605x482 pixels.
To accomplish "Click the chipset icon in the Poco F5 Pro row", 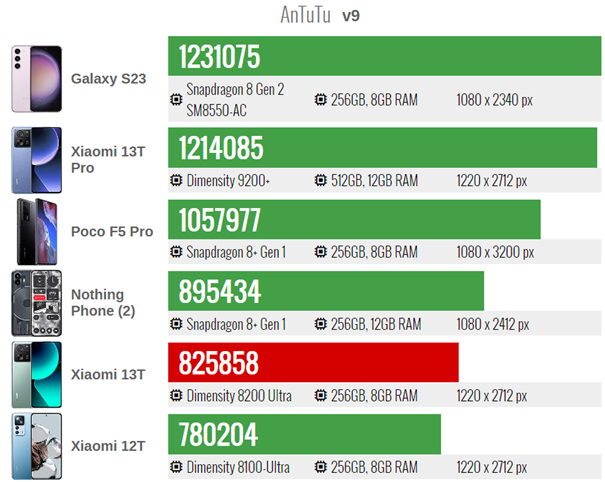I will point(176,252).
